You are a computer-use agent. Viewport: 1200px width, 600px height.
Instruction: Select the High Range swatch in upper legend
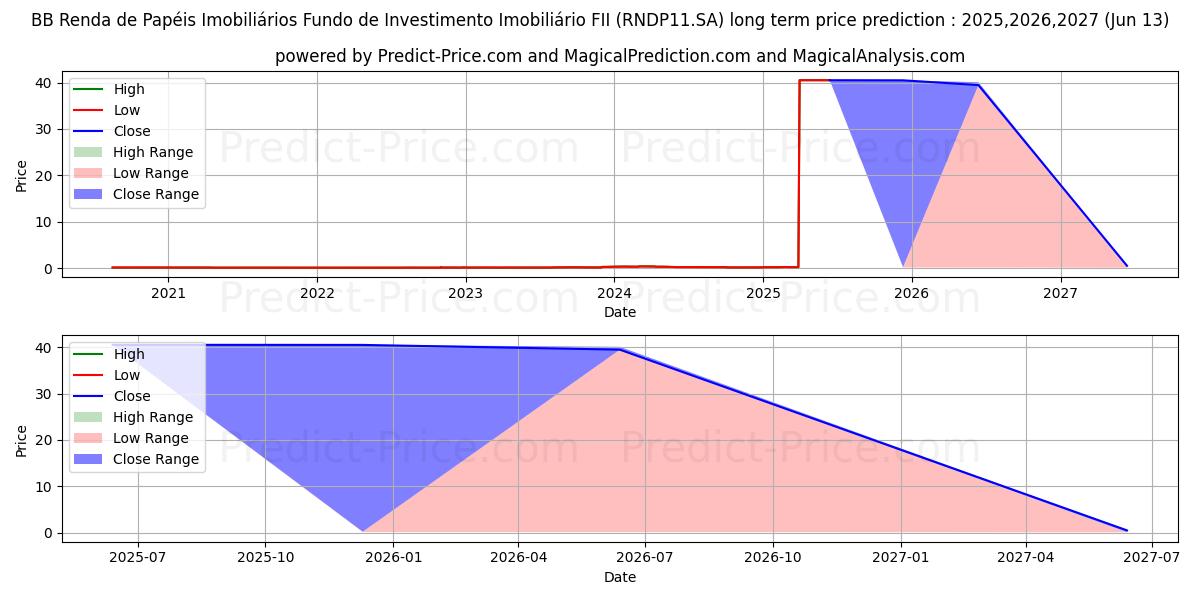(x=91, y=153)
